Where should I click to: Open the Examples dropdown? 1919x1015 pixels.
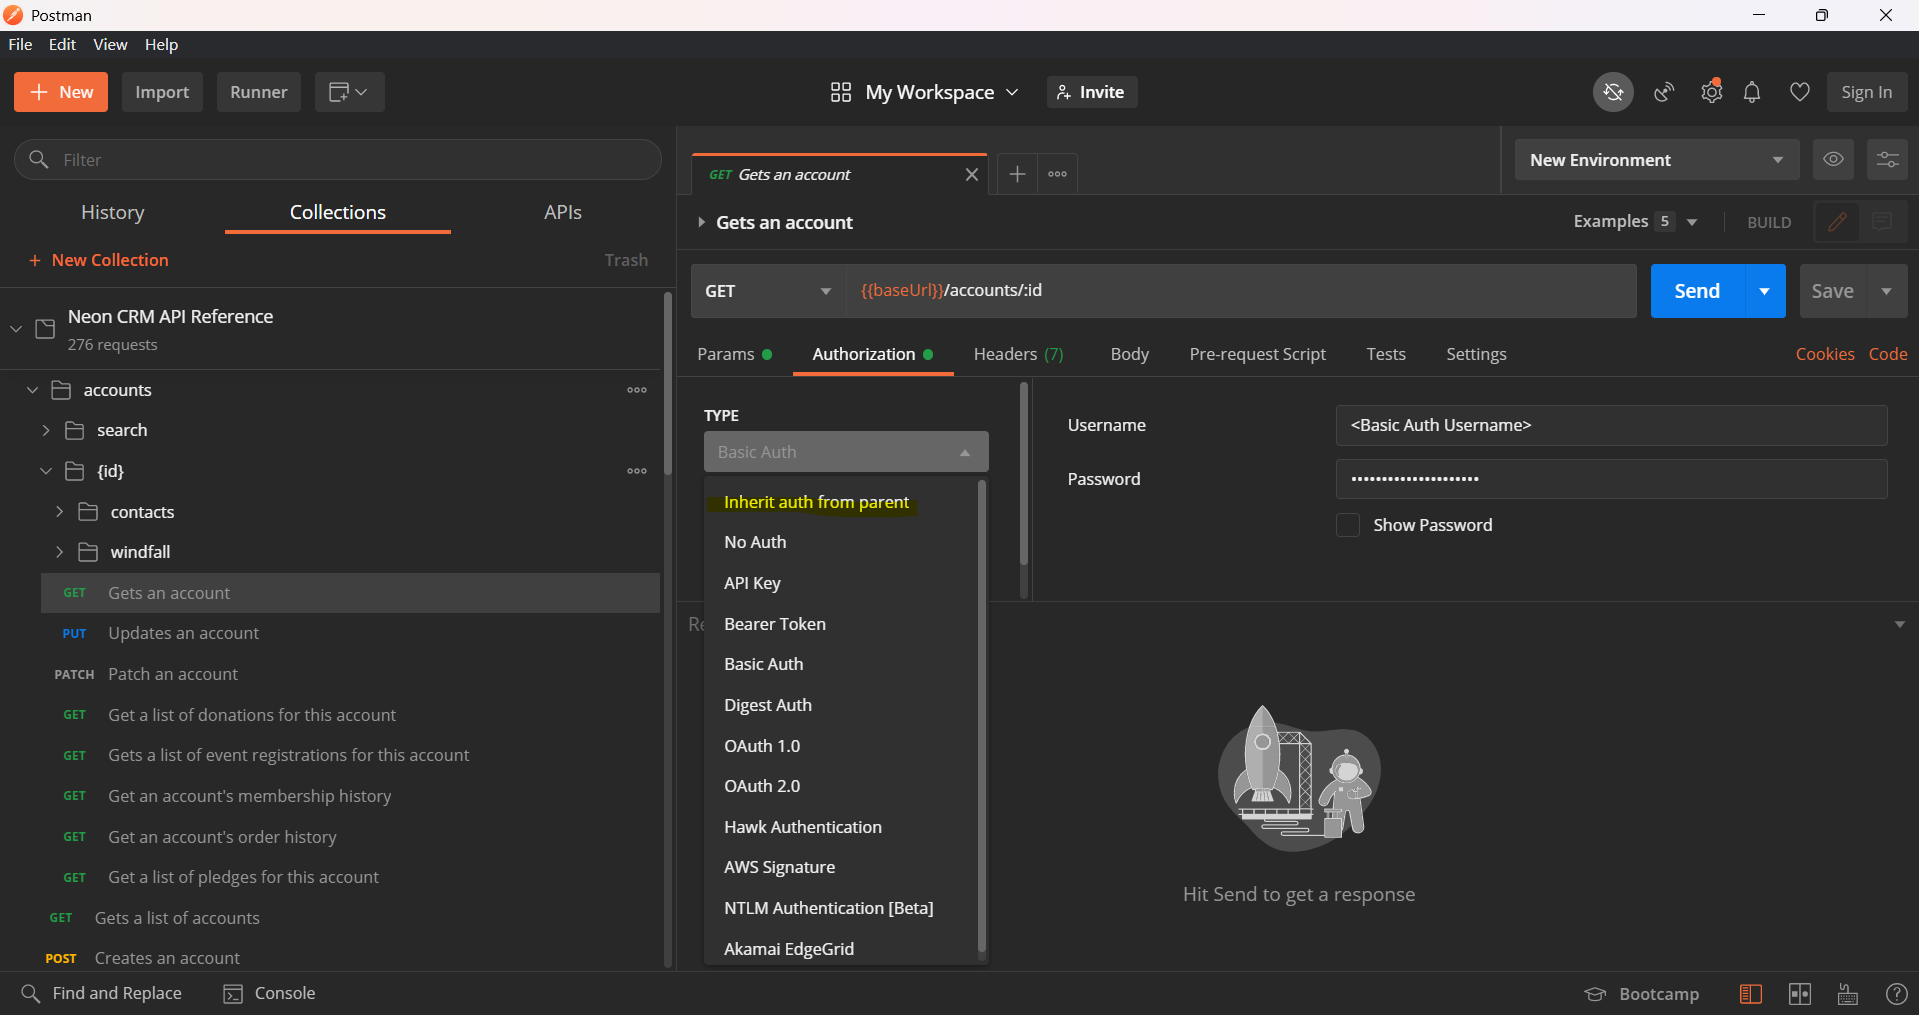point(1636,221)
